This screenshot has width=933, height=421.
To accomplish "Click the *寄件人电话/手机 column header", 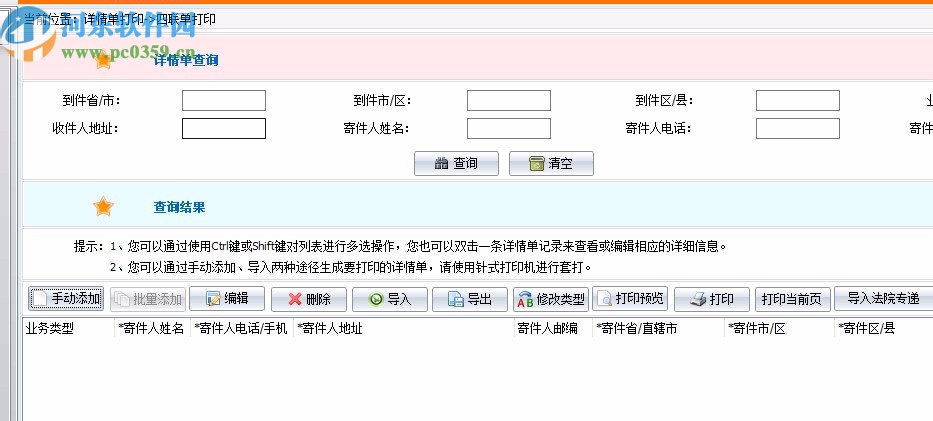I will (x=242, y=328).
